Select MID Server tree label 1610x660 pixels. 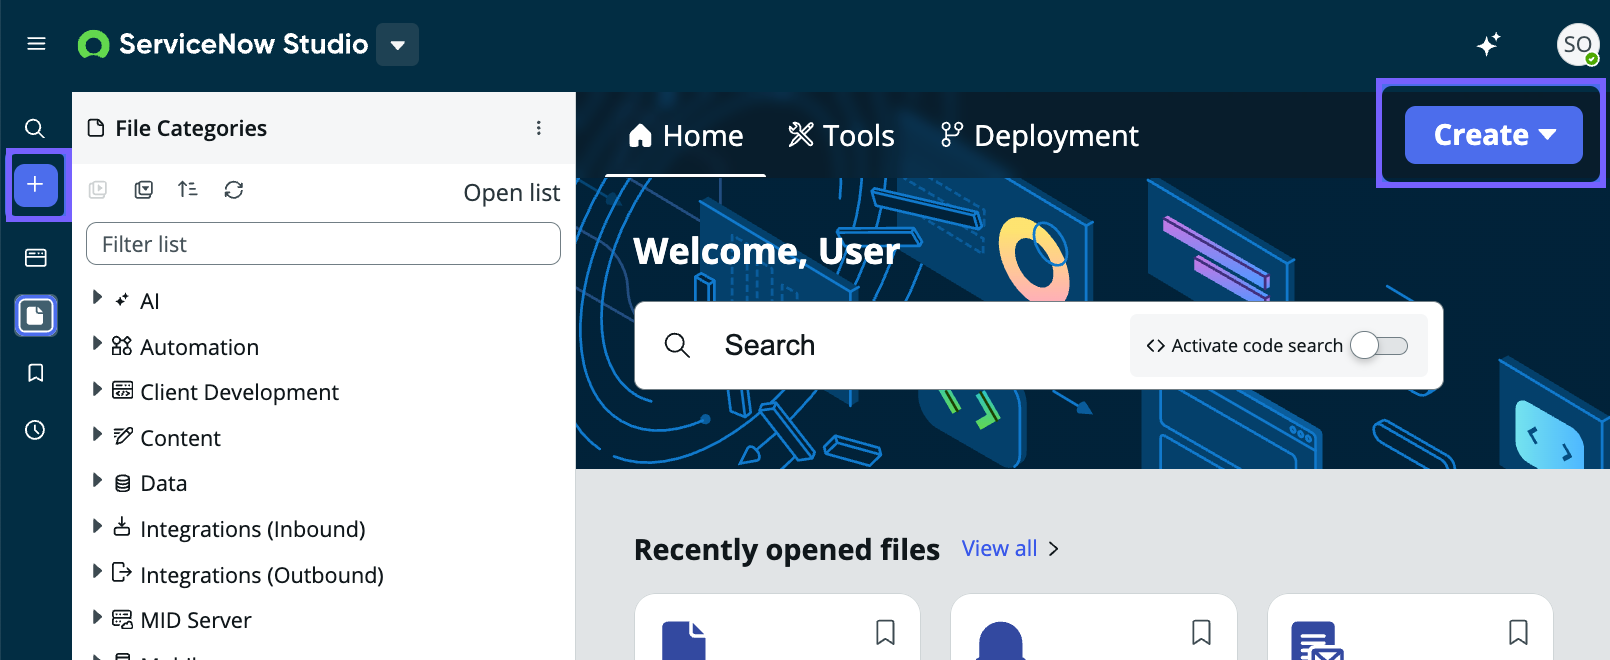click(195, 620)
